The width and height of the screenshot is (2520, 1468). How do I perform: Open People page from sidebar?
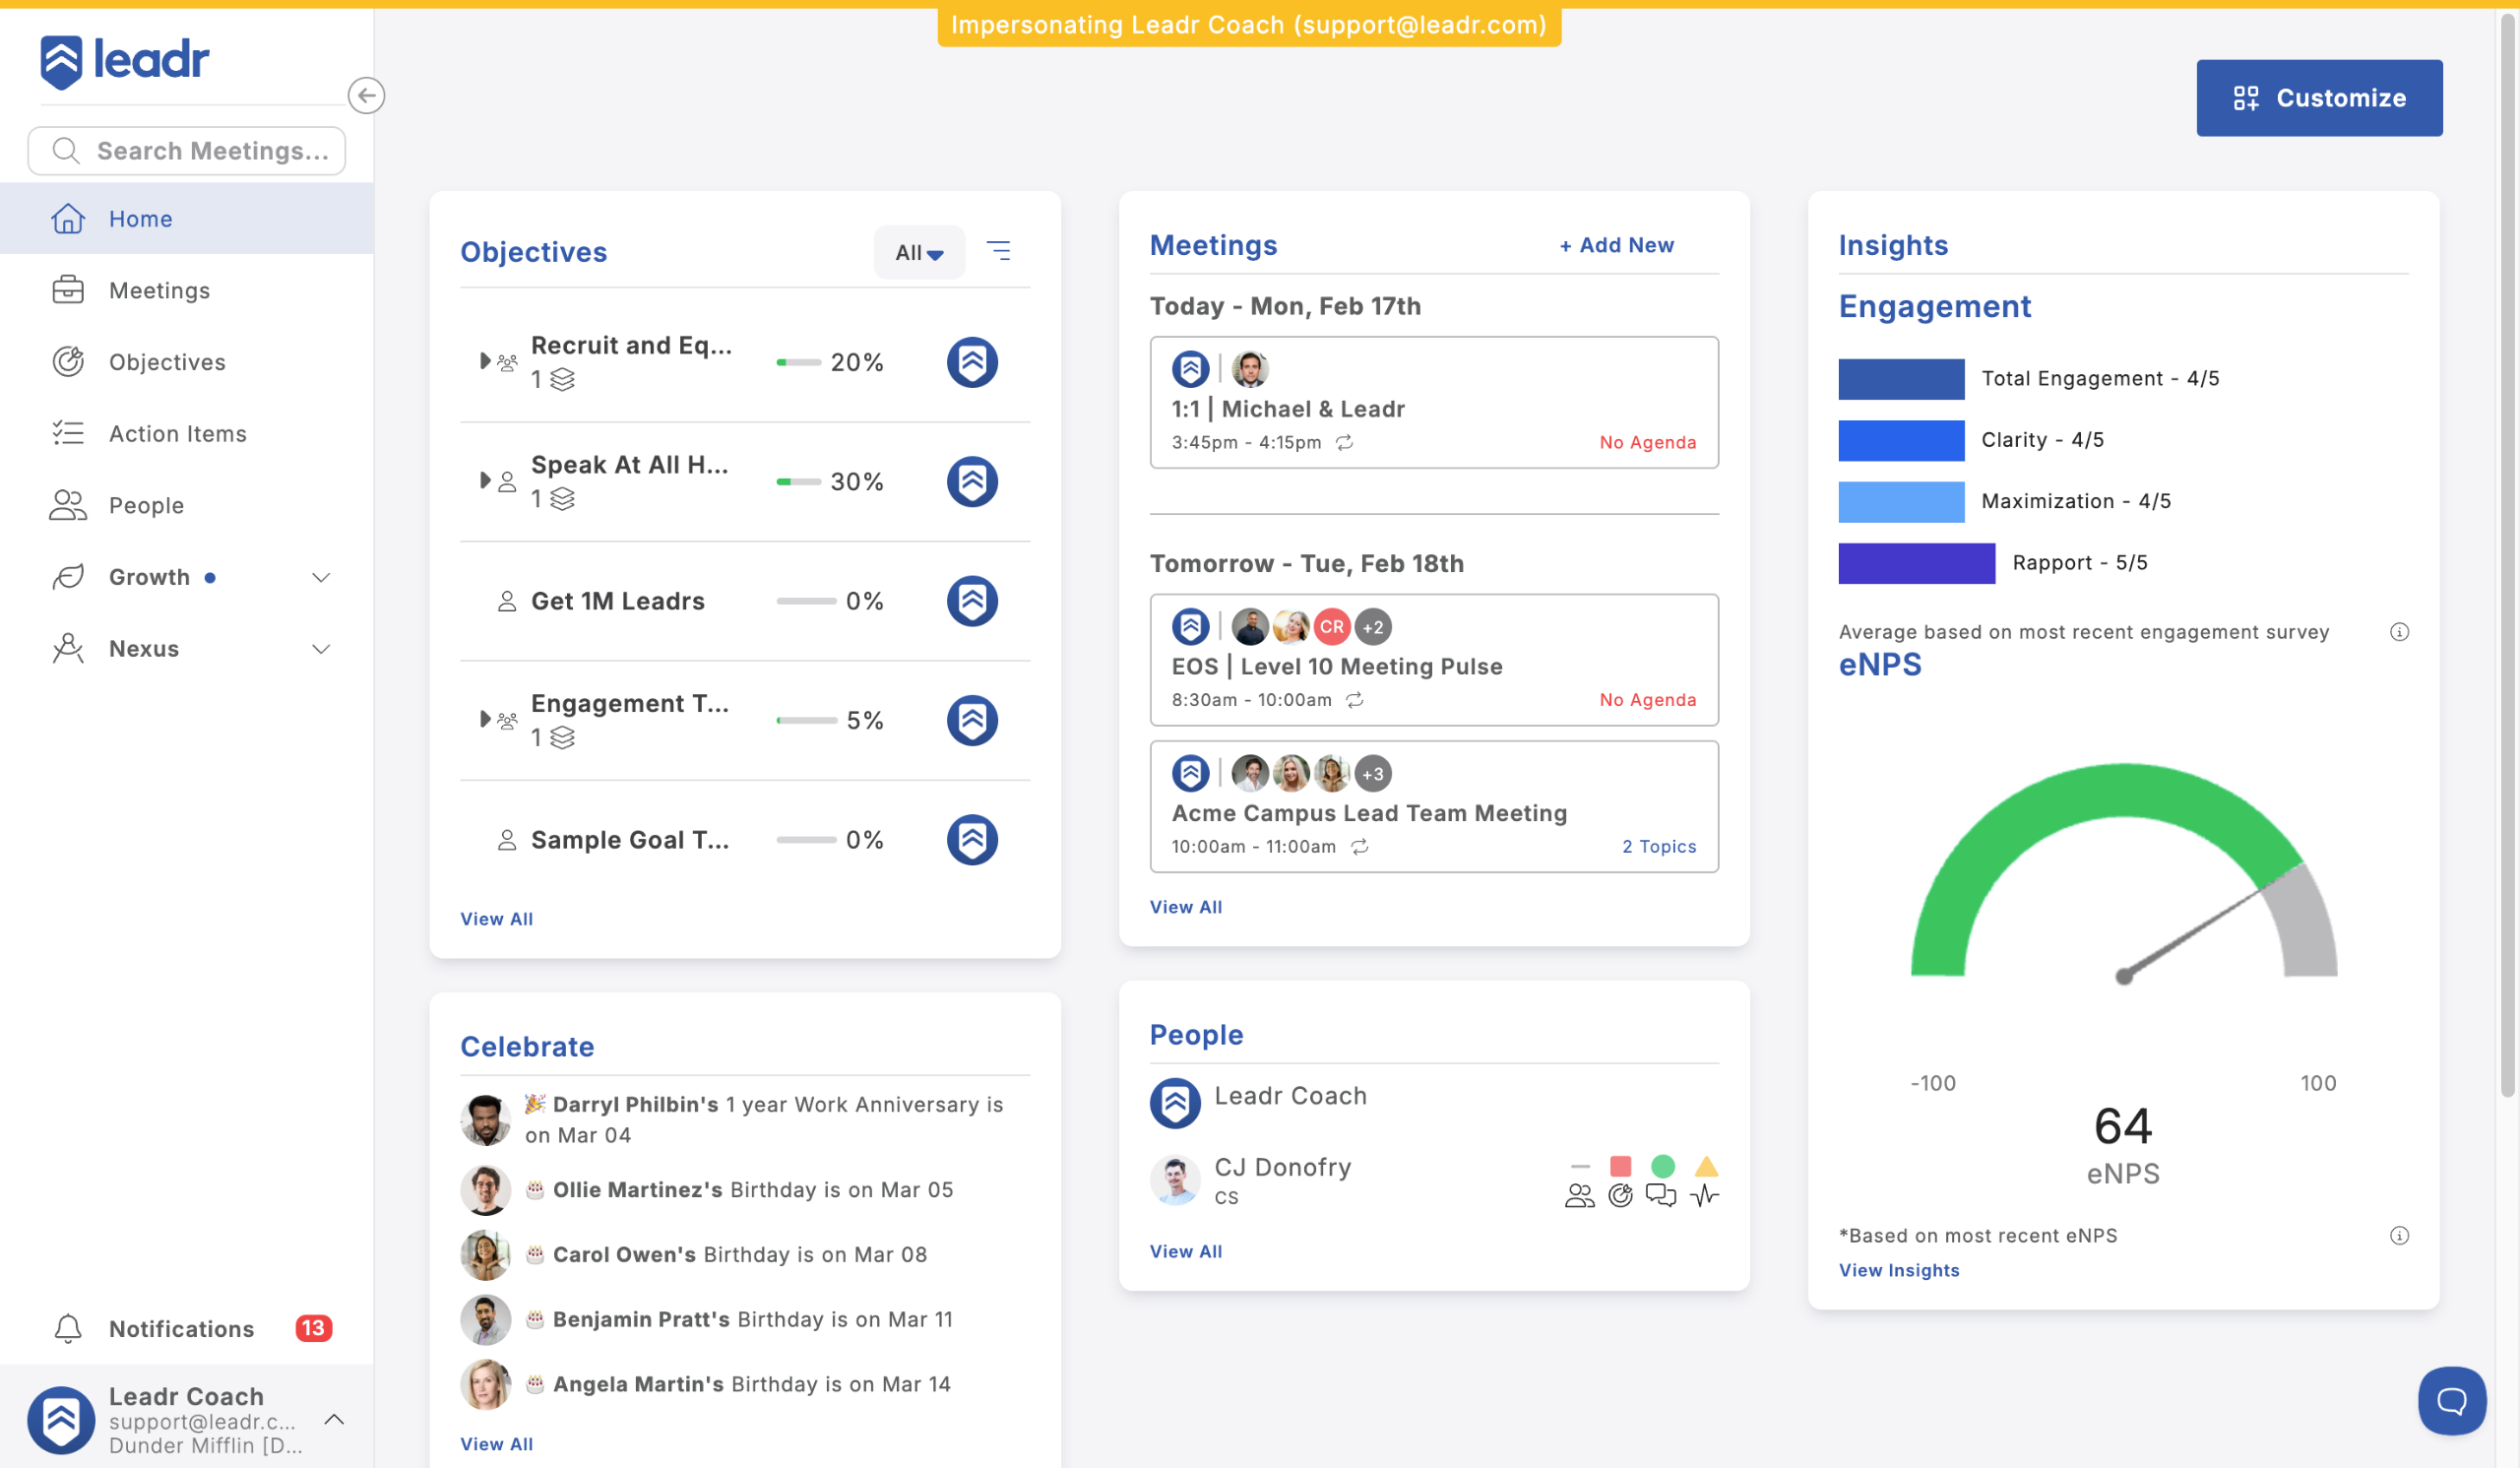coord(146,505)
